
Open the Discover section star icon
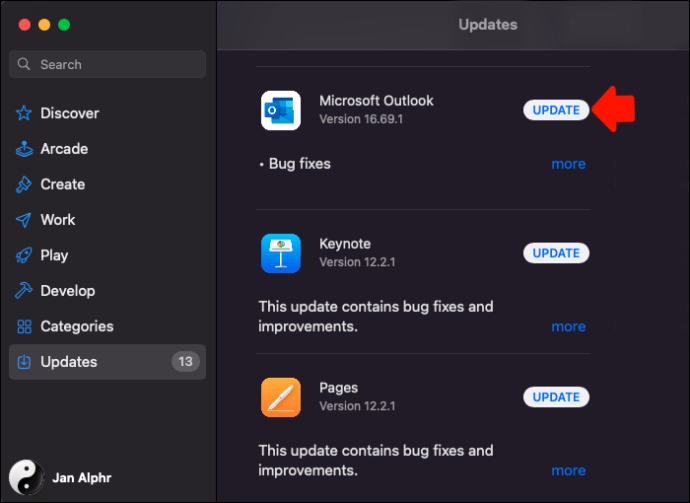coord(24,113)
